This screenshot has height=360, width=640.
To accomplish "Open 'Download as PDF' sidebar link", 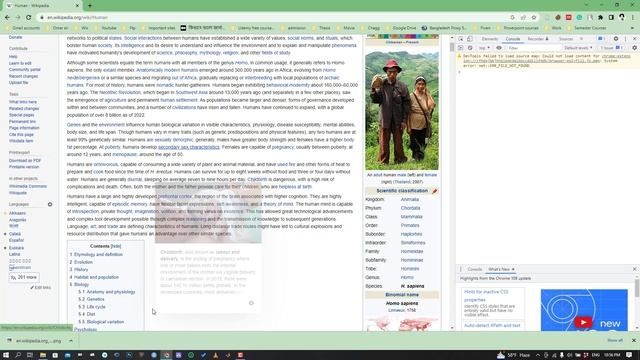I will coord(25,160).
